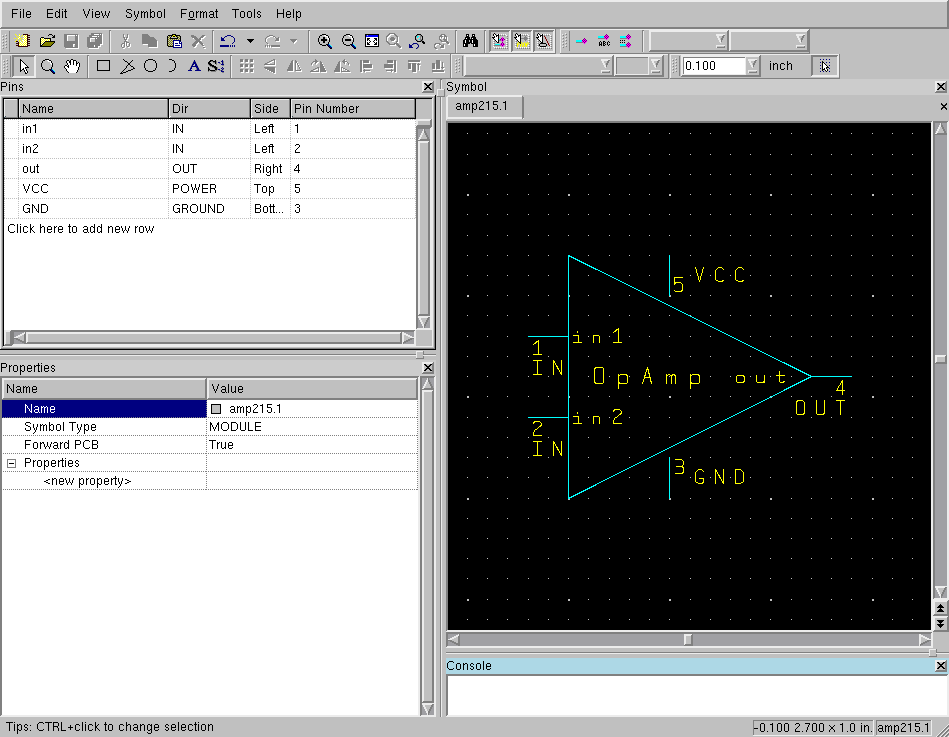The width and height of the screenshot is (949, 737).
Task: Open the Symbol menu
Action: 146,14
